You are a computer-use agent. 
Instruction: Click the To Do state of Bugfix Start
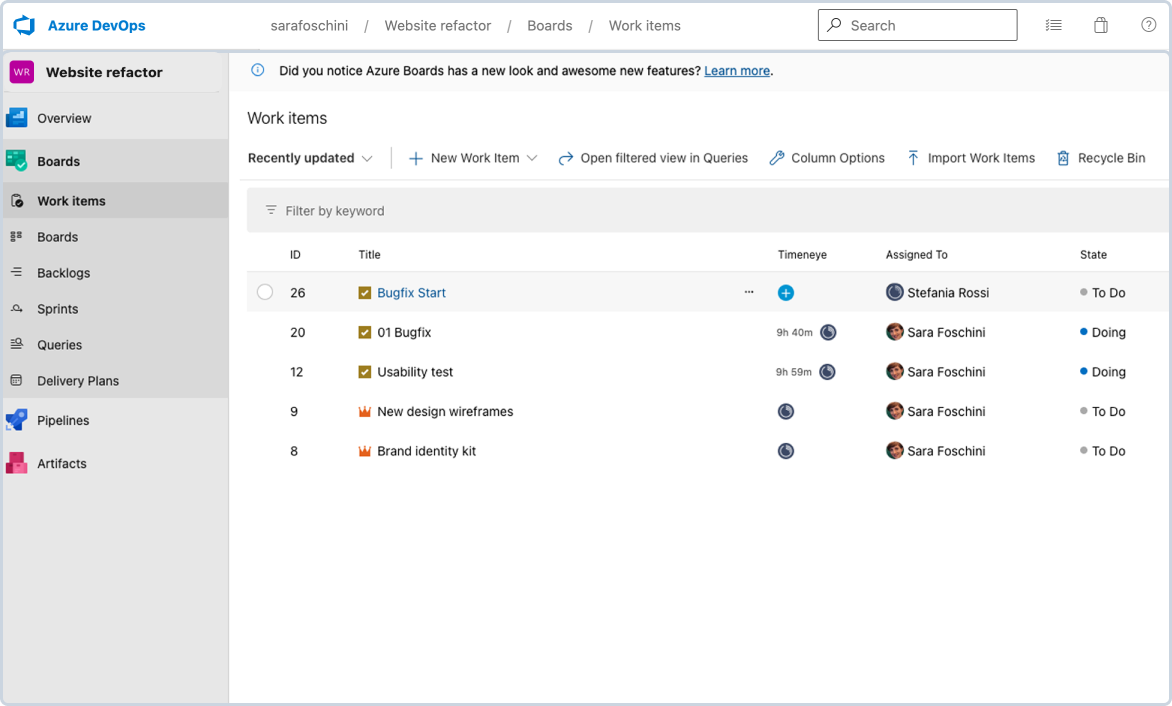click(x=1102, y=293)
